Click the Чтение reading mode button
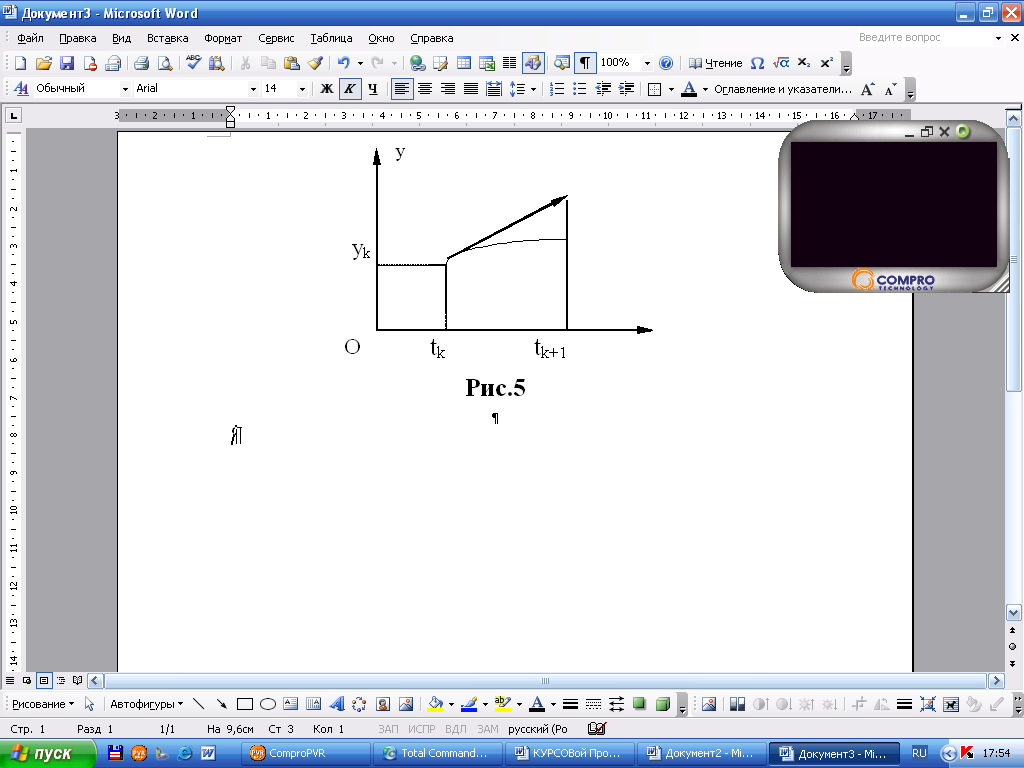 point(716,63)
